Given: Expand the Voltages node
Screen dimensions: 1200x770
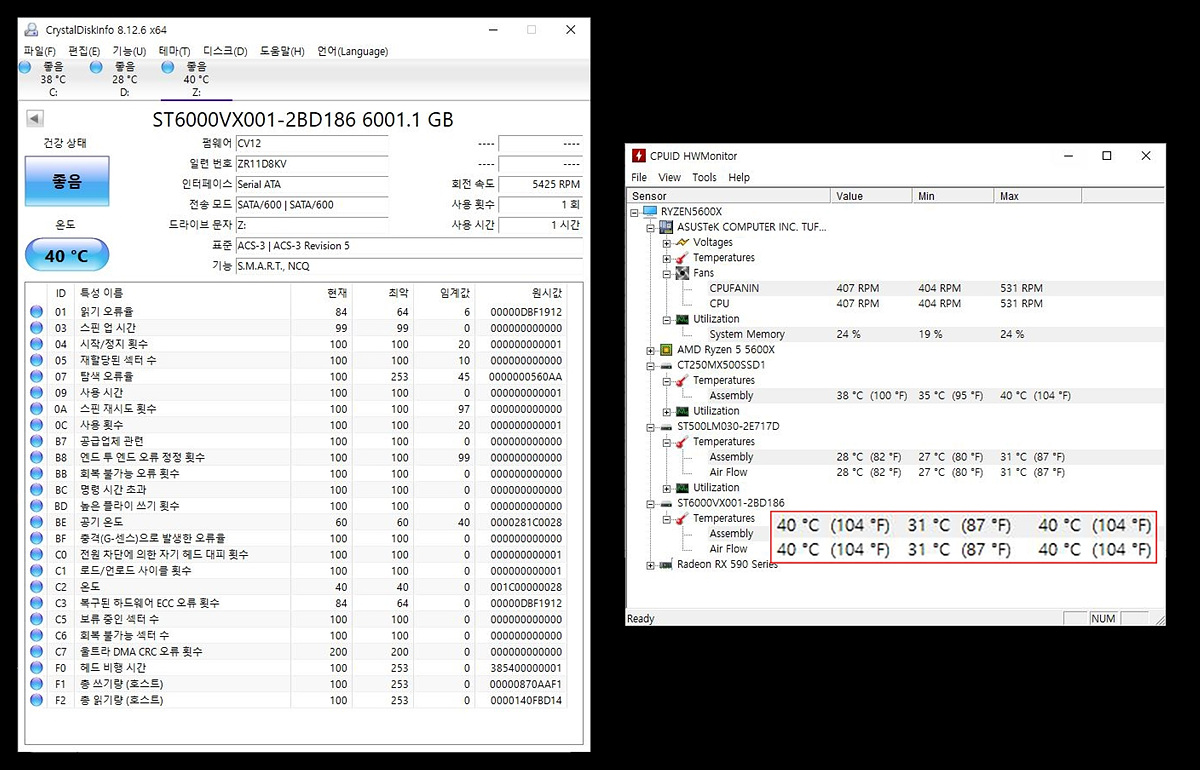Looking at the screenshot, I should (667, 243).
